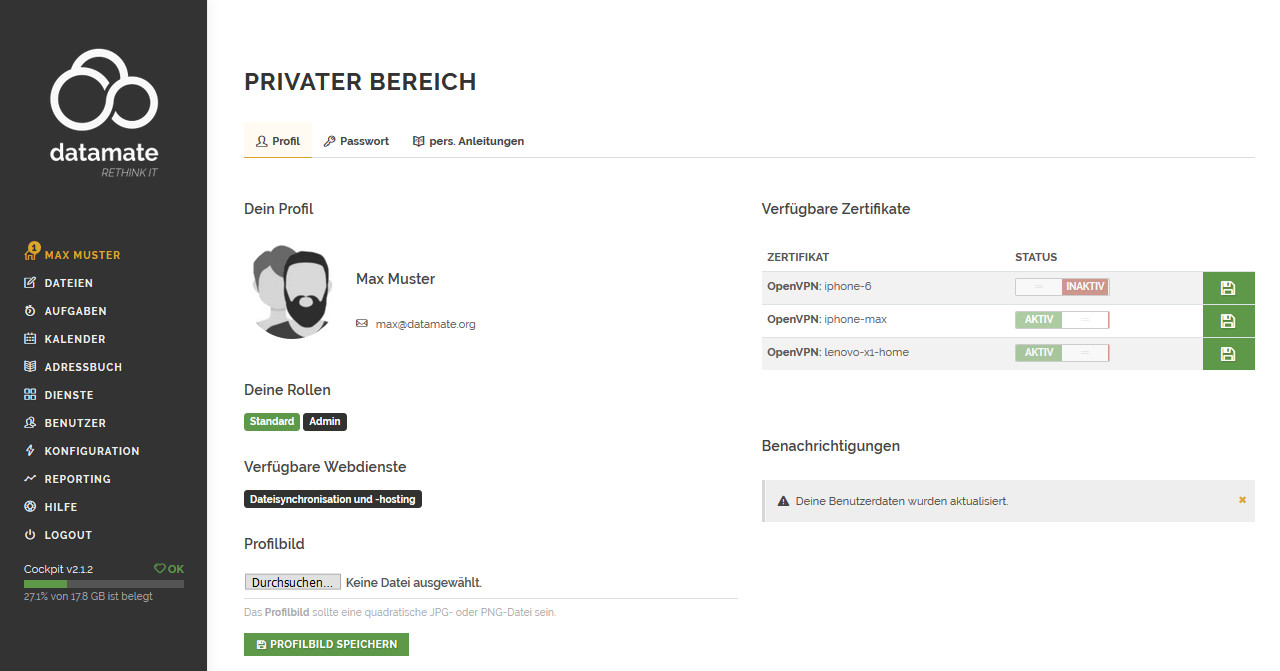Deactivate the iphone-max certificate toggle

coord(1062,320)
